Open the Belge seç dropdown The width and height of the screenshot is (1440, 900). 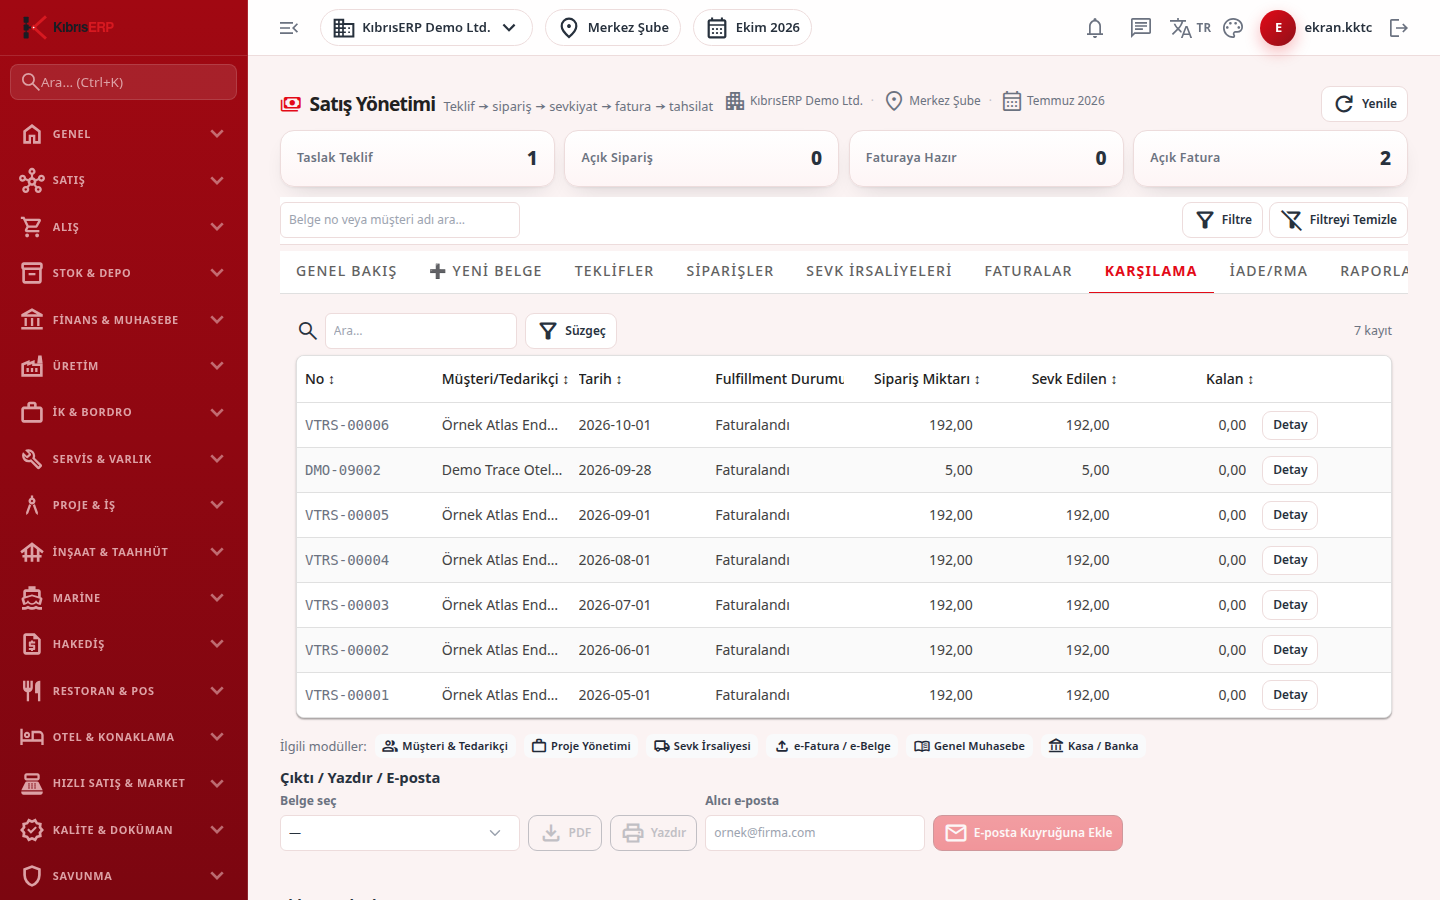pyautogui.click(x=400, y=833)
